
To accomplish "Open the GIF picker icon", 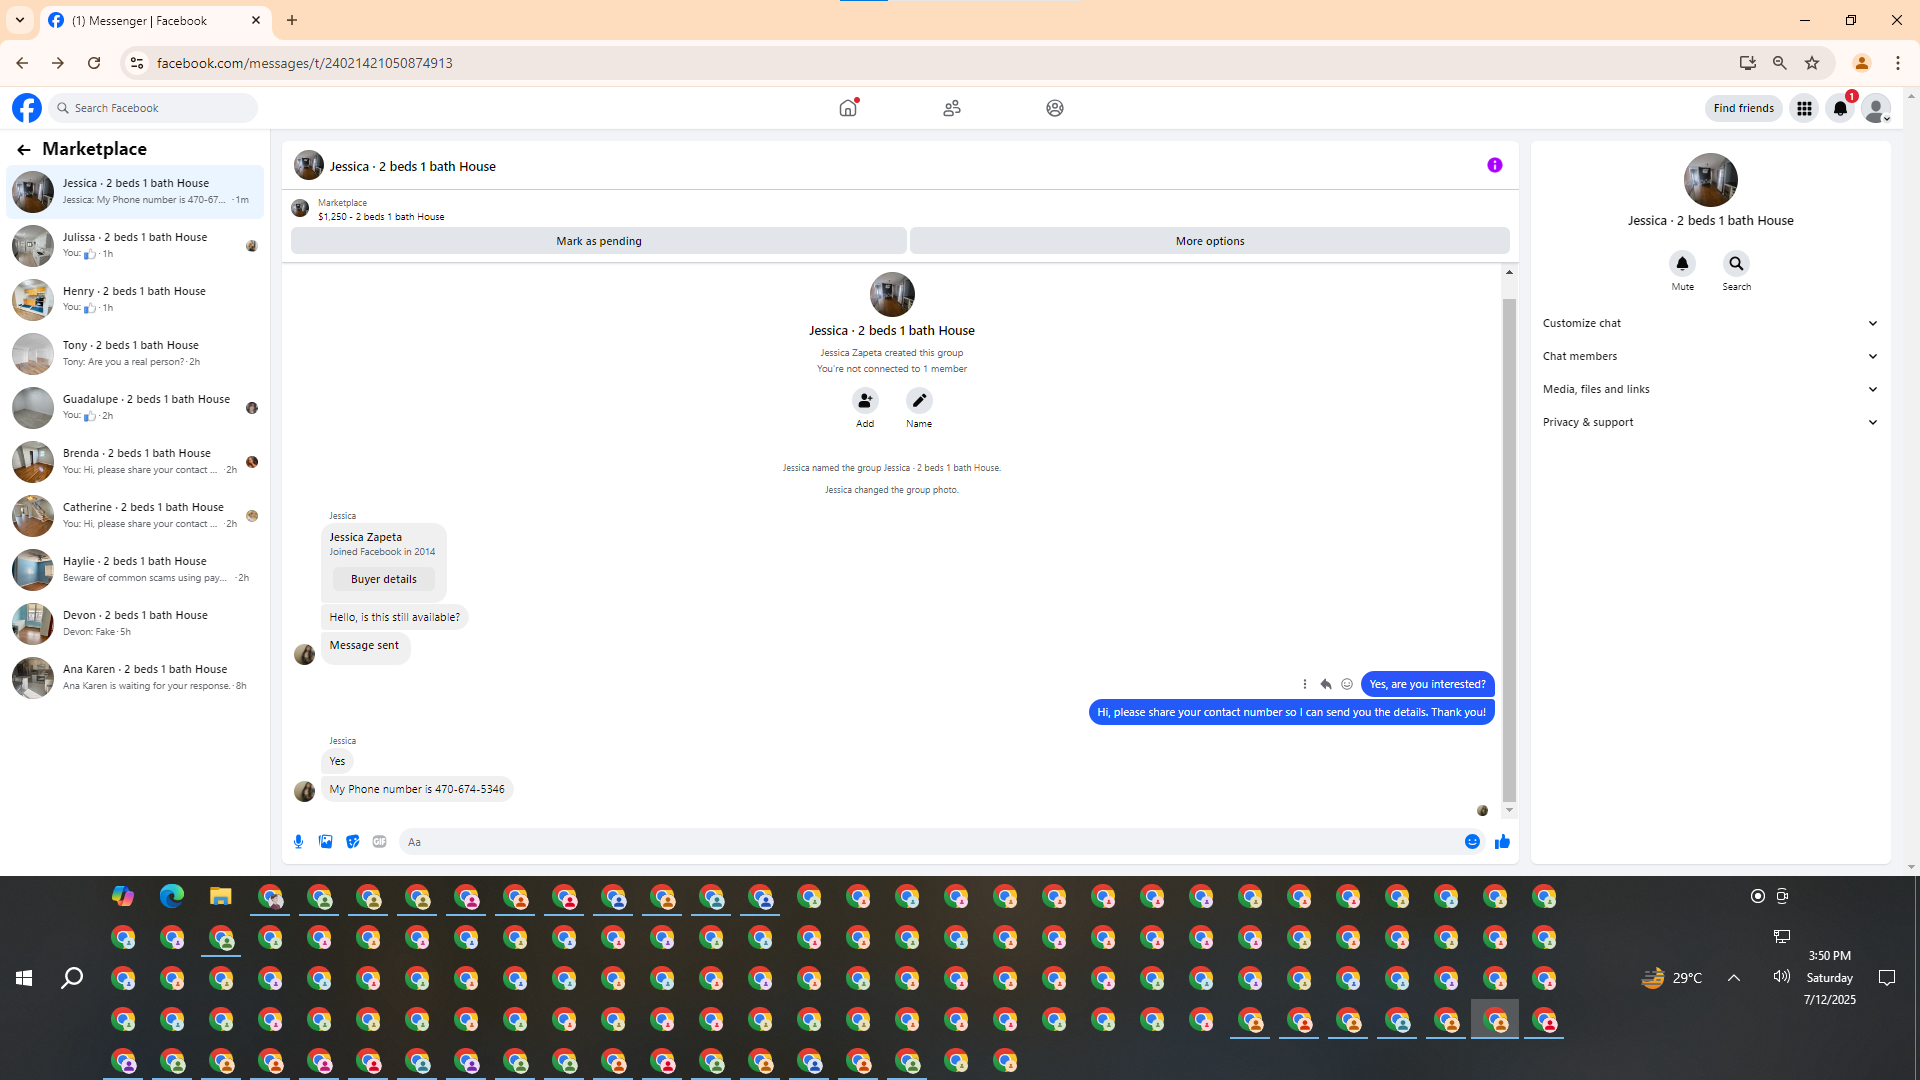I will 379,842.
